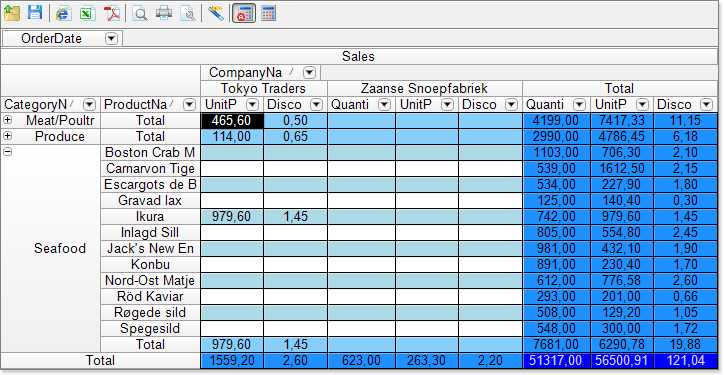This screenshot has width=724, height=375.
Task: Open the ProductNa field dropdown
Action: 189,105
